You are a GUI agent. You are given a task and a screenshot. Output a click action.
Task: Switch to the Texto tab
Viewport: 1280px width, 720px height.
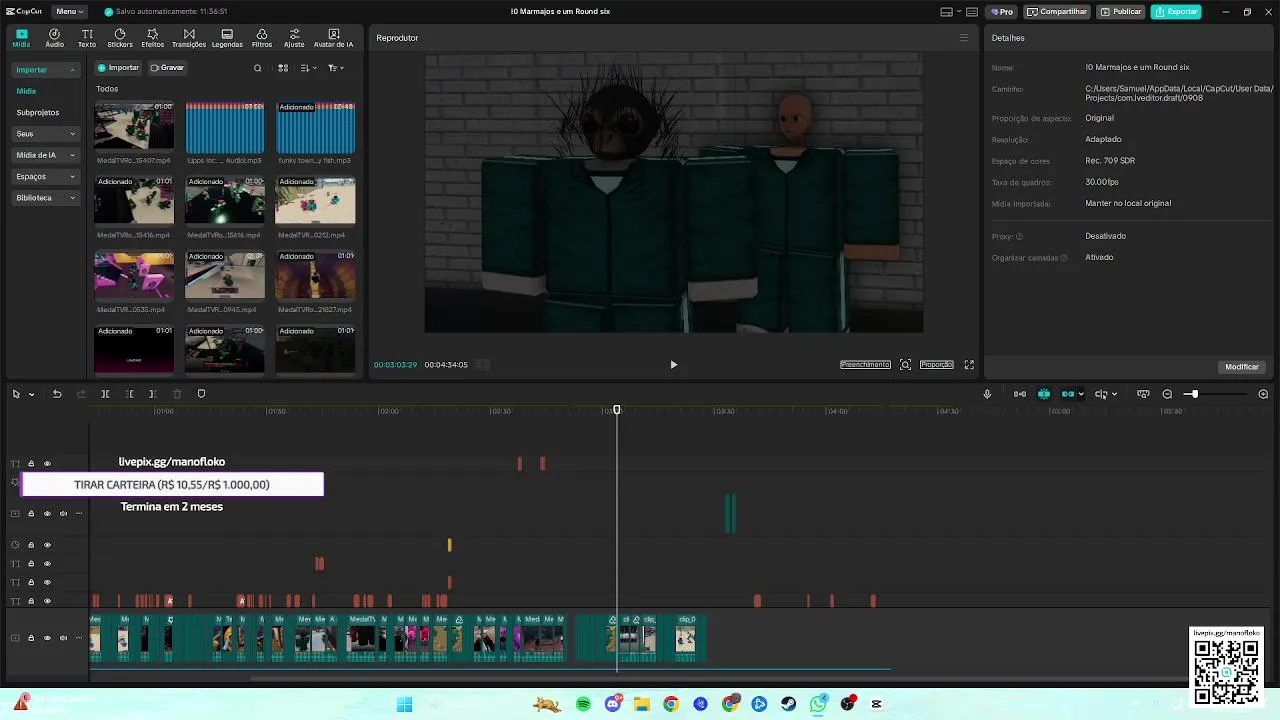[87, 38]
